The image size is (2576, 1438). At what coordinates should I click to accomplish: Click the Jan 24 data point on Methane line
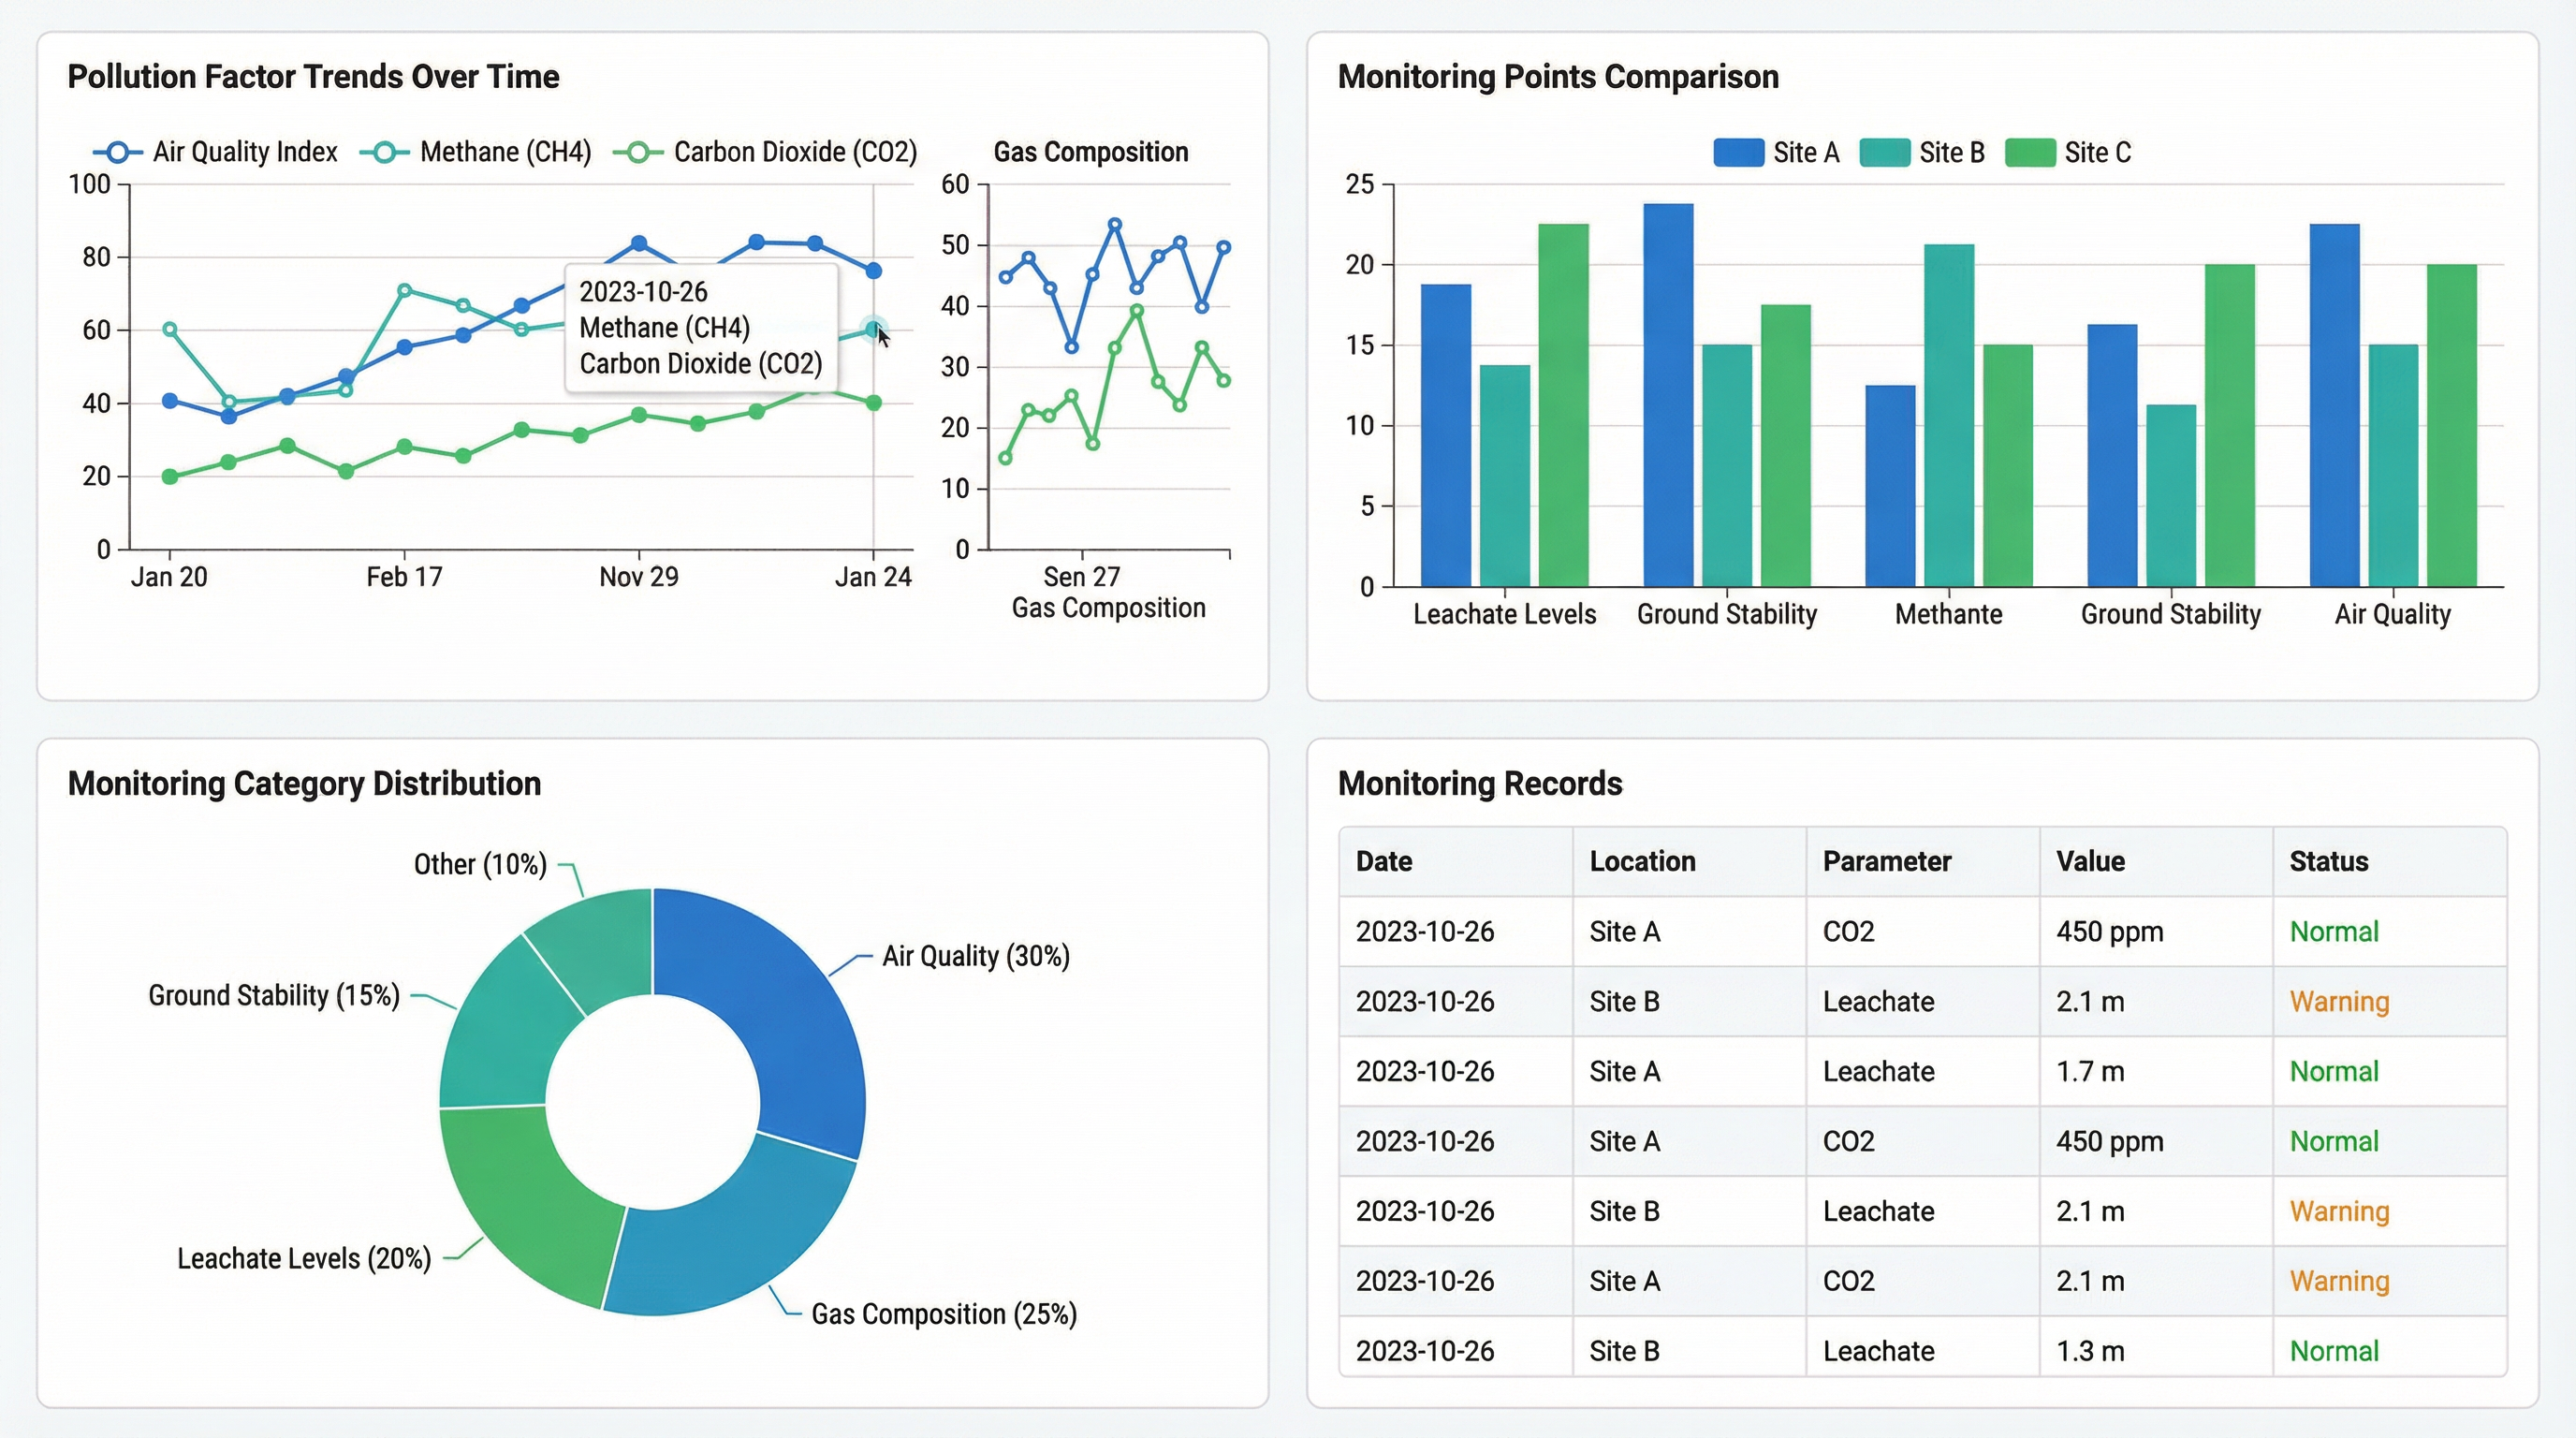pos(873,329)
